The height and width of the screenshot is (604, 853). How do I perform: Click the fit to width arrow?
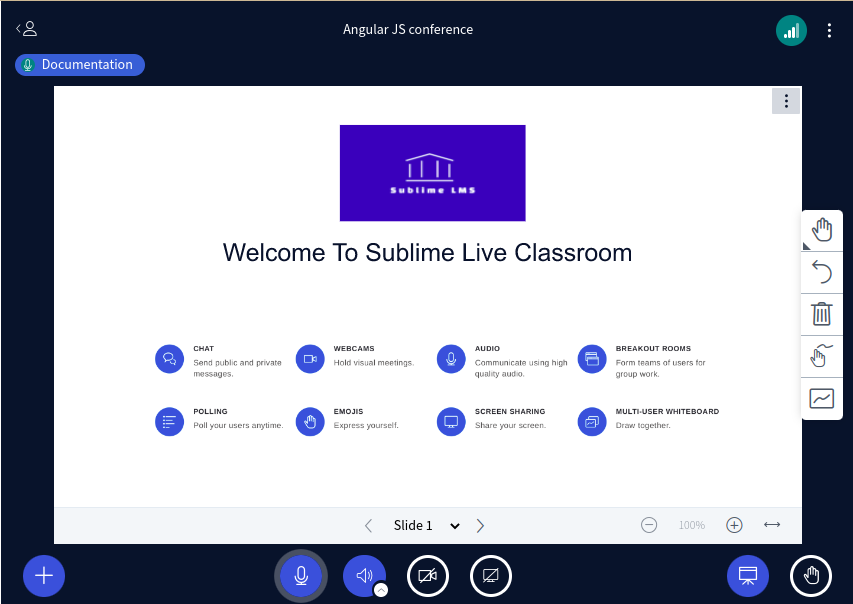coord(772,525)
